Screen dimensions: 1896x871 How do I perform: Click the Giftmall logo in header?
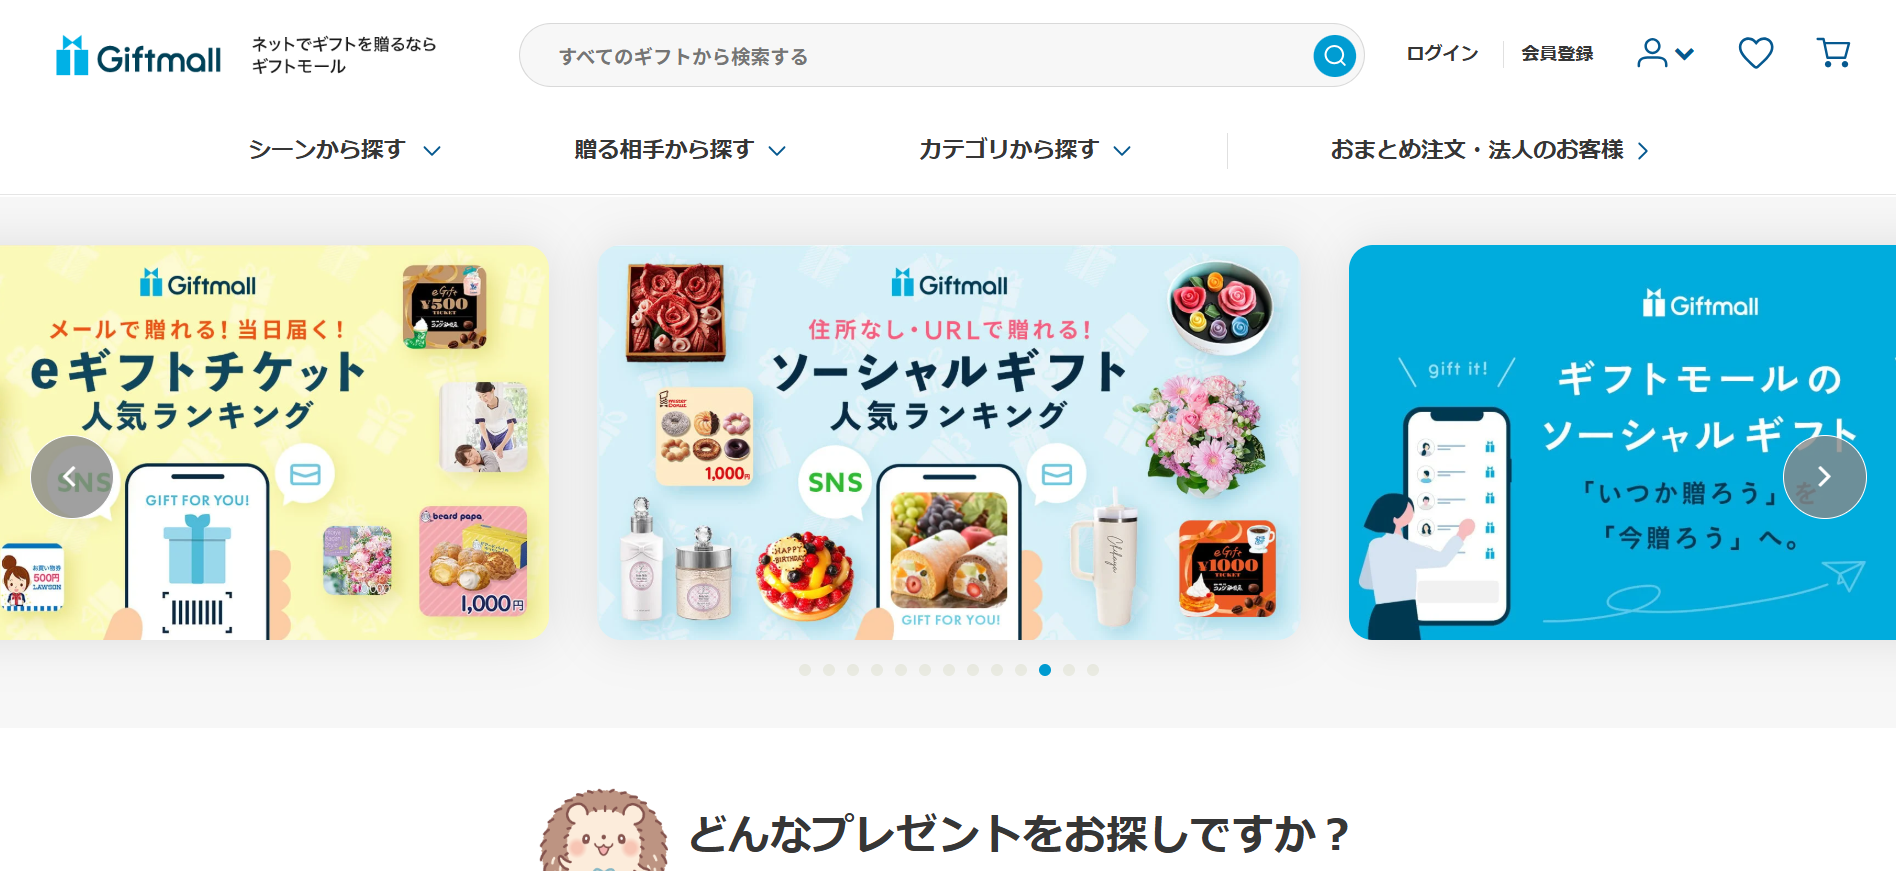point(138,56)
